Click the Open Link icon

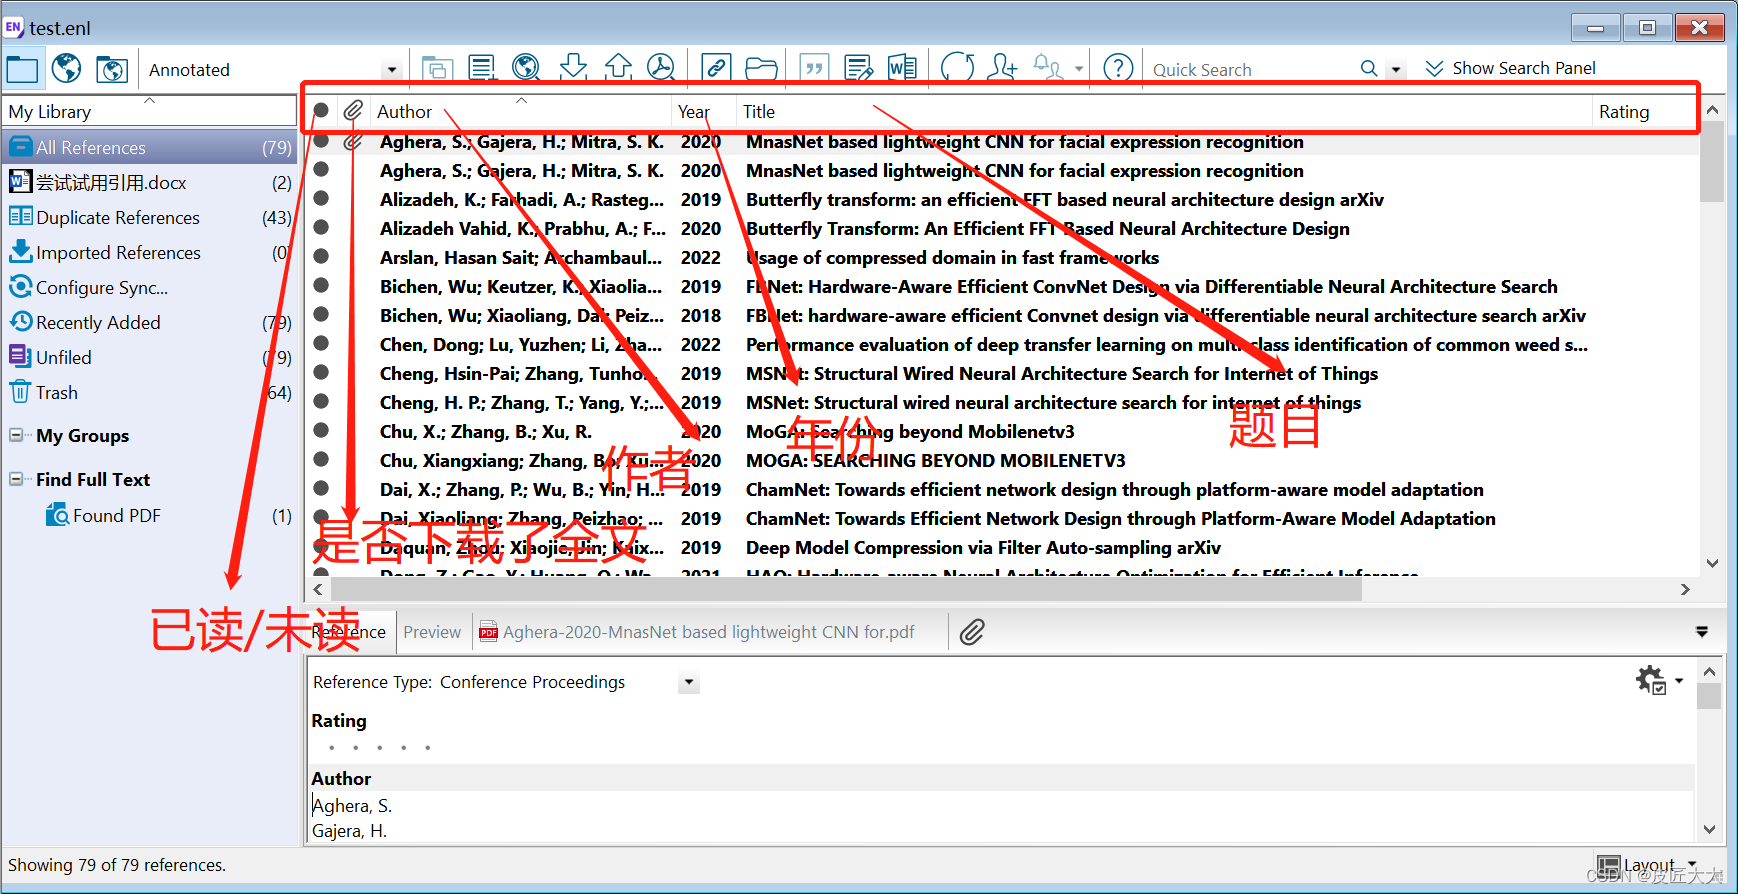(x=716, y=68)
